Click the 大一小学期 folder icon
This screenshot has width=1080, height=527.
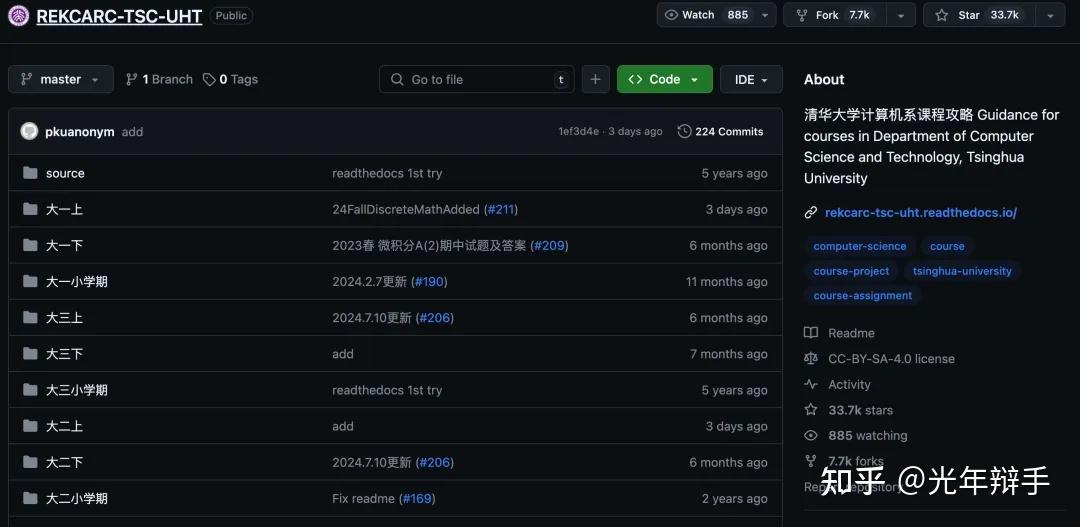pos(30,281)
